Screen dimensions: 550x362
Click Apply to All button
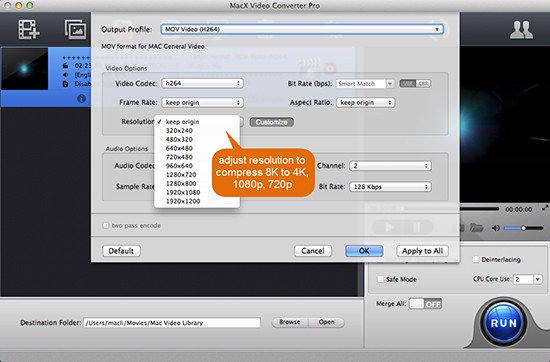tap(422, 251)
